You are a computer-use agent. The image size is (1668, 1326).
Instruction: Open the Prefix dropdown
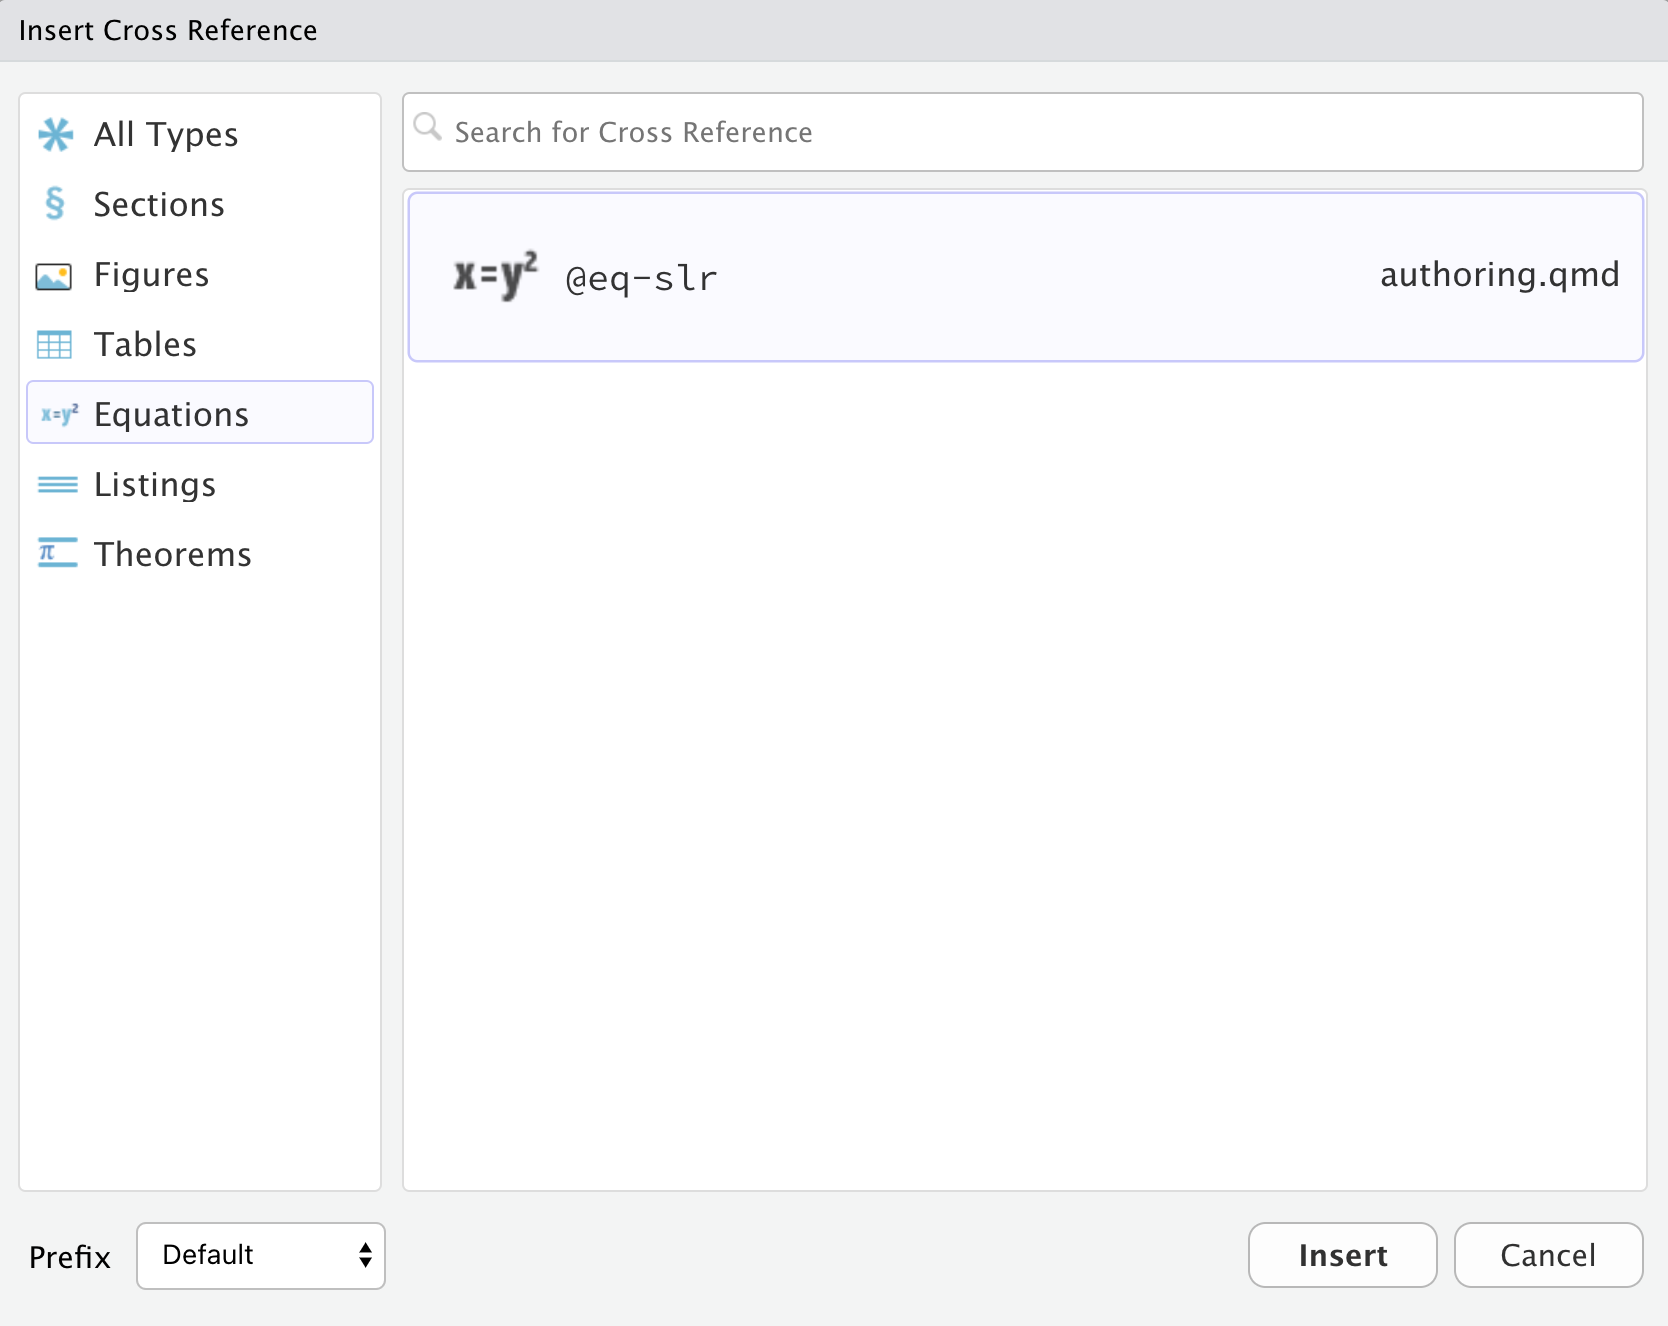(x=260, y=1255)
